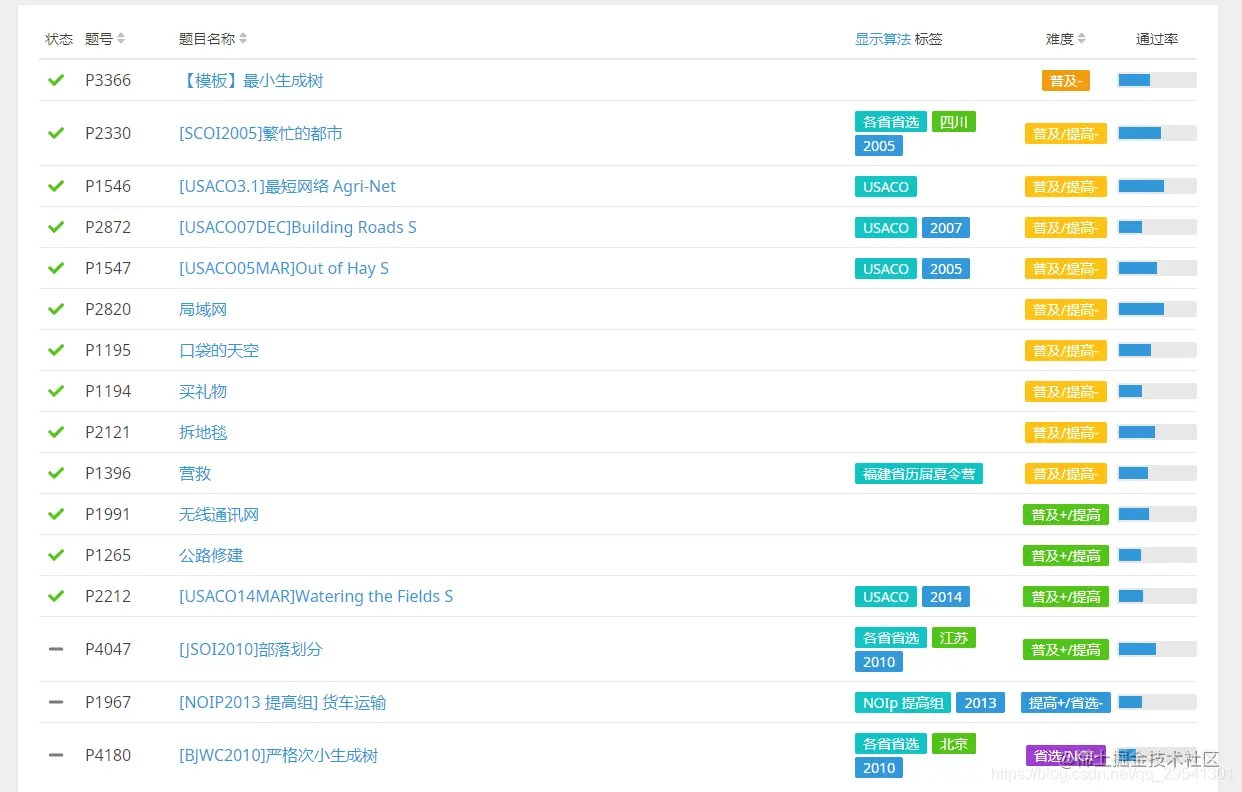The image size is (1242, 792).
Task: Click problem number P4047
Action: [x=108, y=649]
